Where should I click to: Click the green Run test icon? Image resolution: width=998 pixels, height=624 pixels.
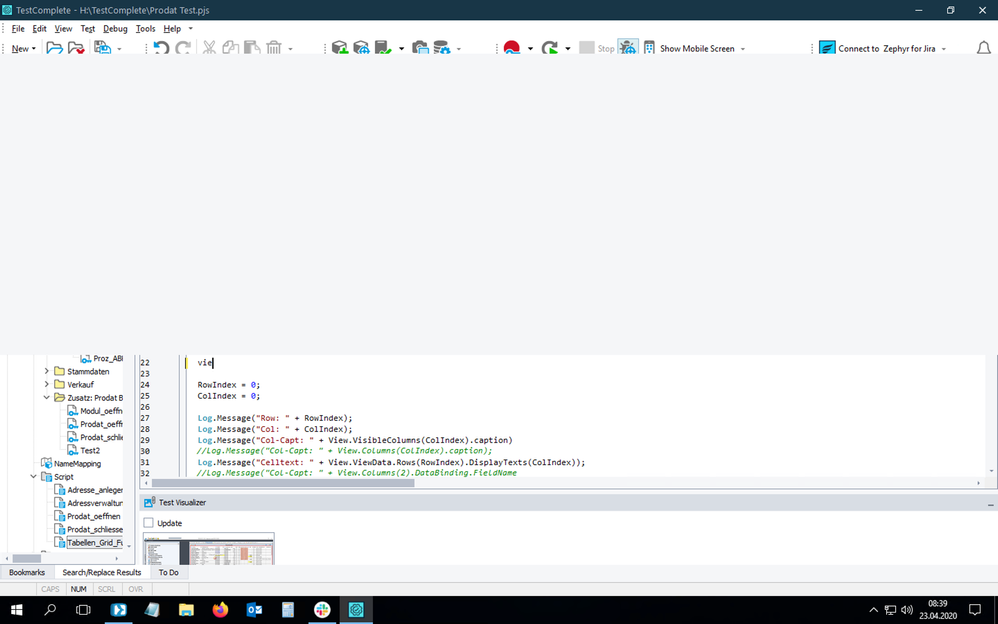click(x=549, y=48)
